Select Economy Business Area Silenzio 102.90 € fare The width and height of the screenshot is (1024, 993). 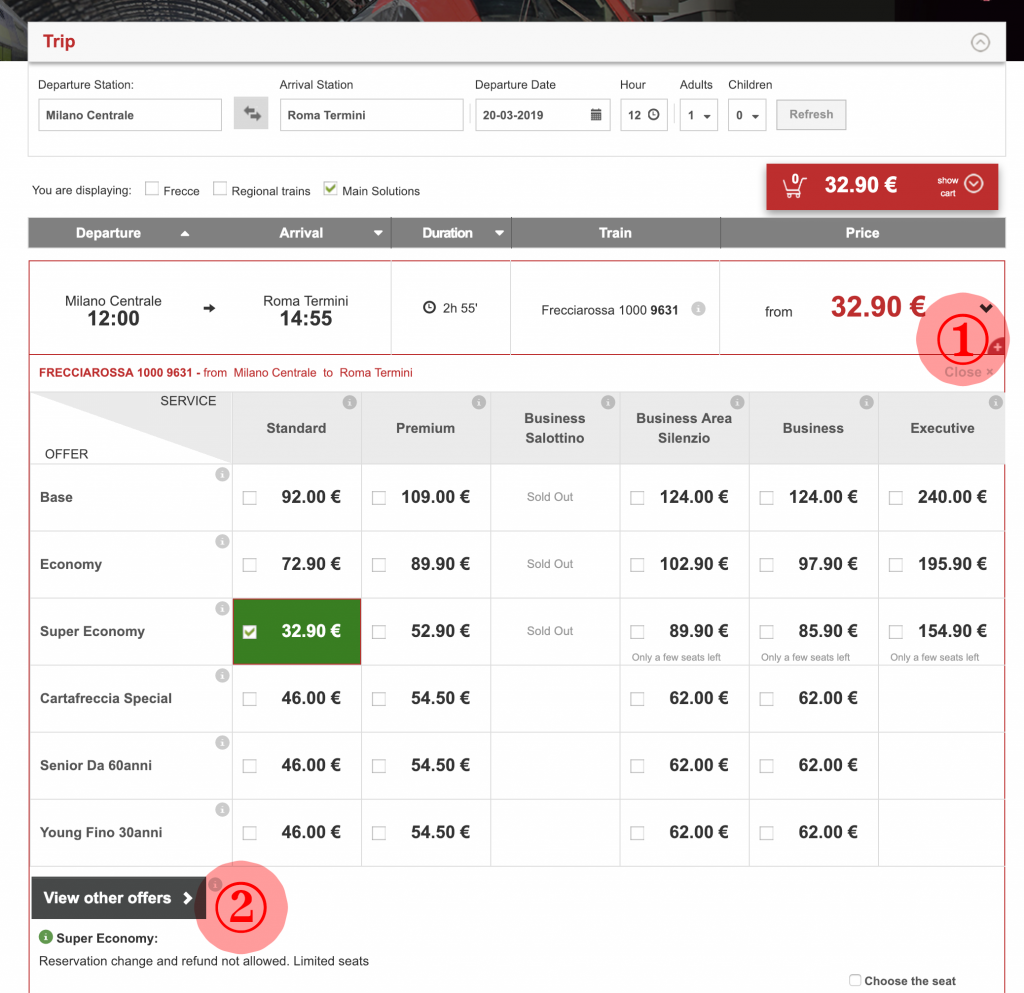(637, 565)
